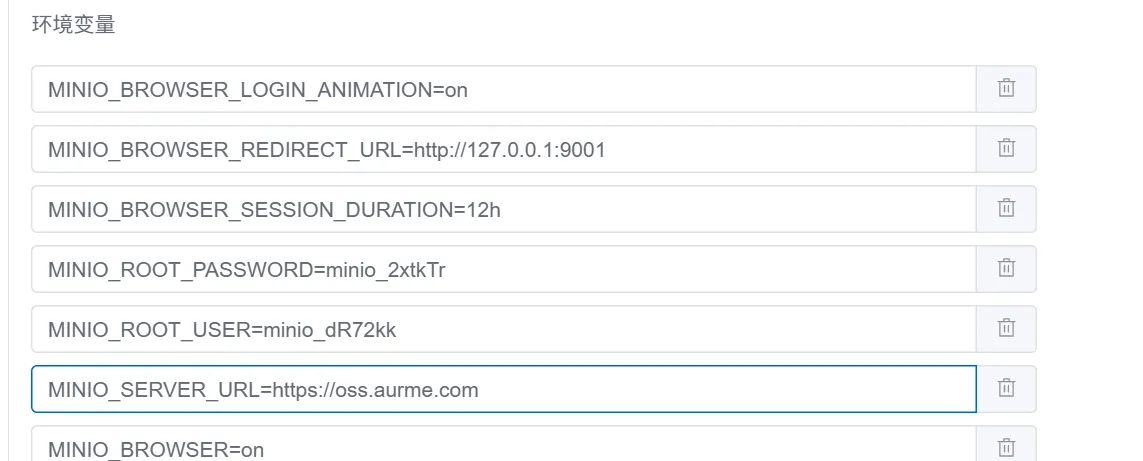Select the MINIO_BROWSER_REDIRECT_URL text field
The height and width of the screenshot is (461, 1143).
tap(504, 149)
